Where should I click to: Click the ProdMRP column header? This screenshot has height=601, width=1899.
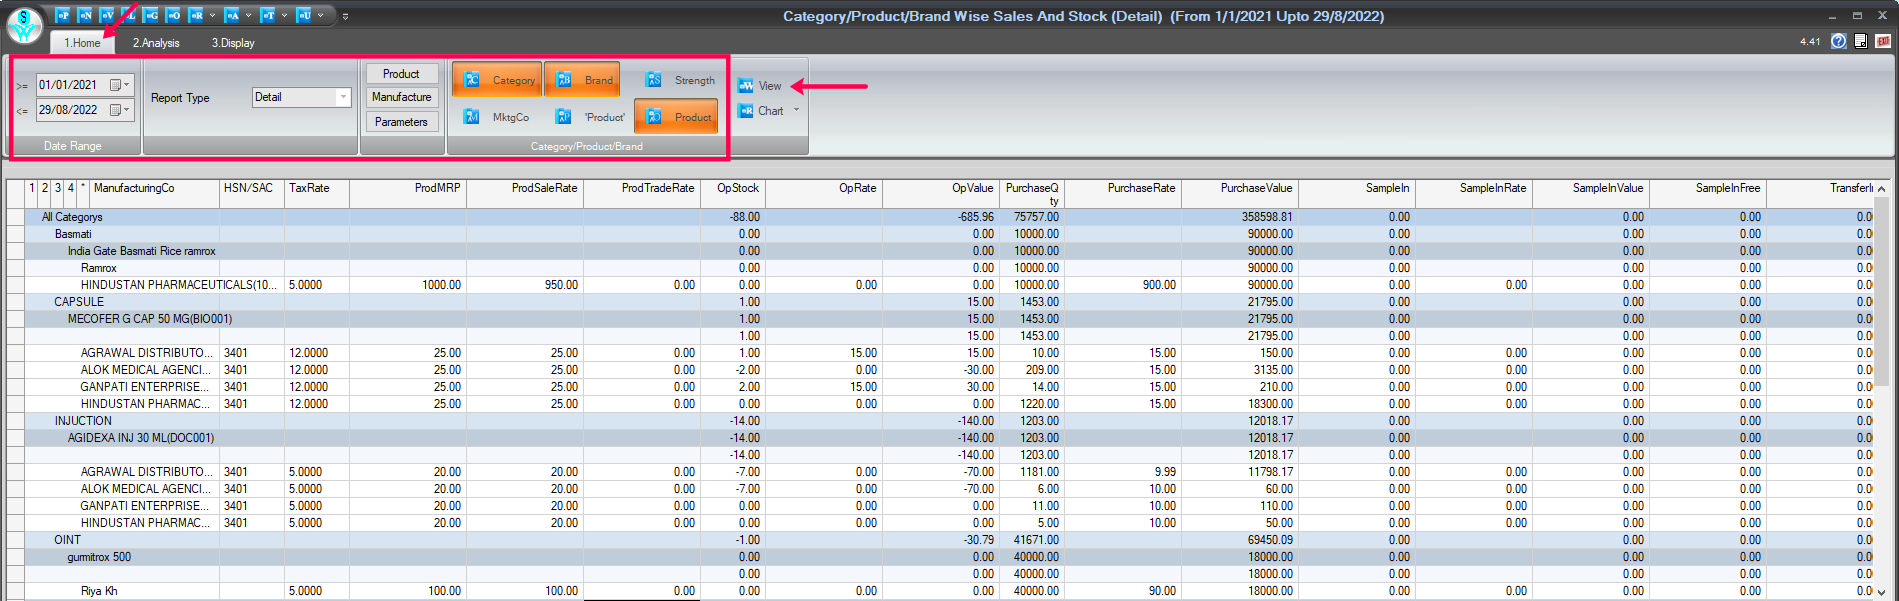pos(408,193)
